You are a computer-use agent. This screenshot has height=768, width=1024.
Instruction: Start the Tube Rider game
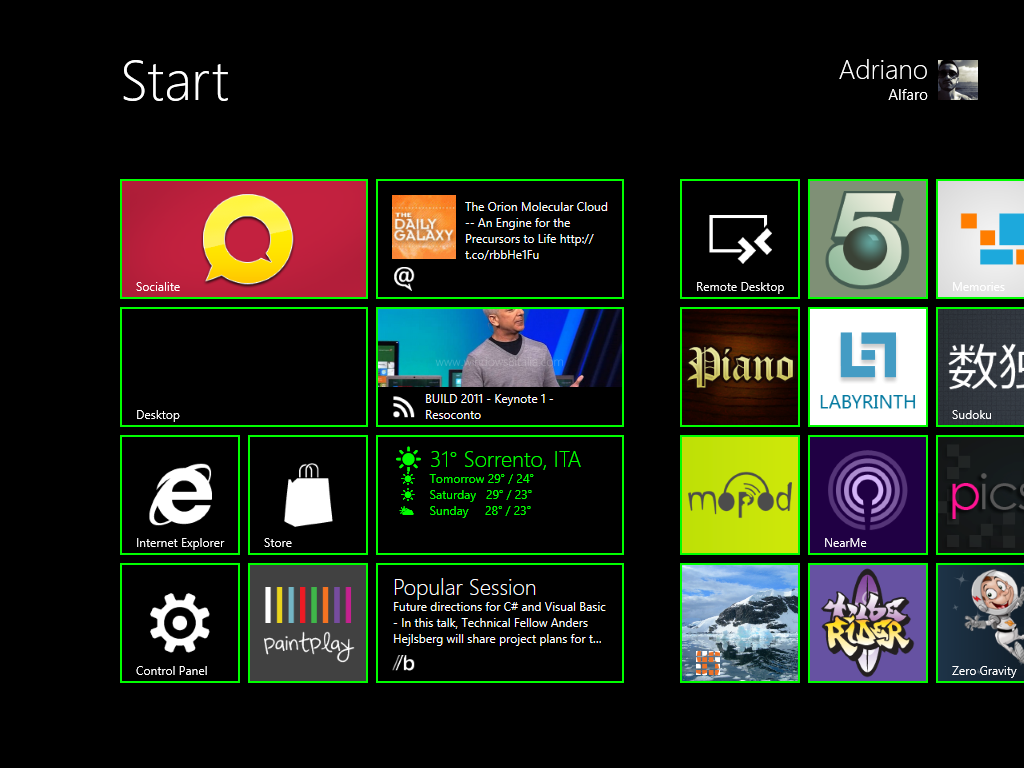867,623
